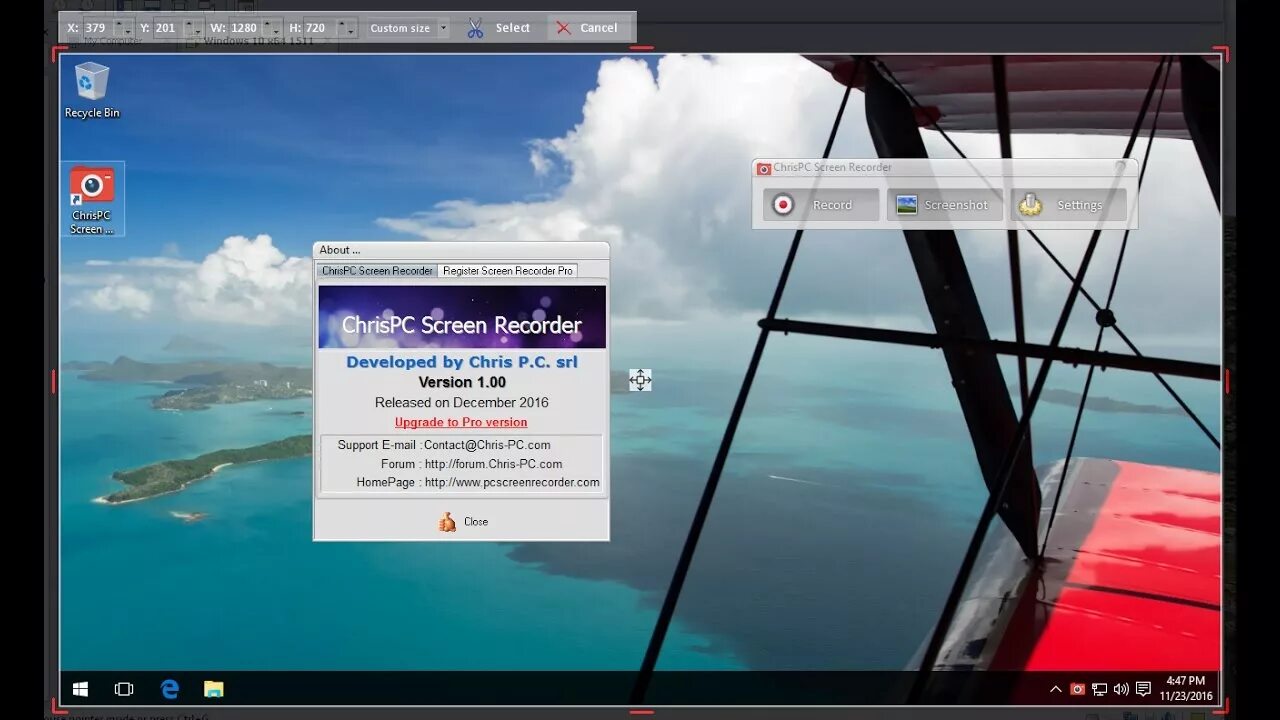Click the volume speaker tray icon
The height and width of the screenshot is (720, 1280).
1121,689
